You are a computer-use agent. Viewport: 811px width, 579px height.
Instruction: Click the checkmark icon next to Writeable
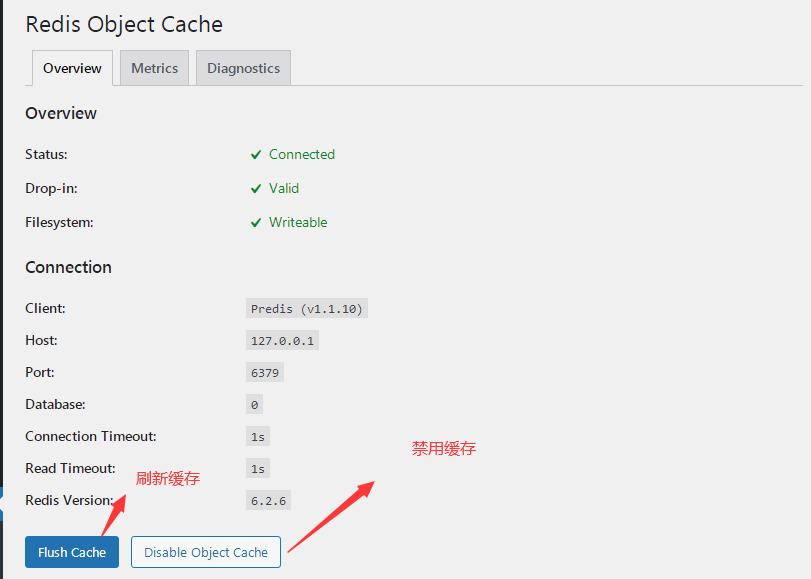256,223
